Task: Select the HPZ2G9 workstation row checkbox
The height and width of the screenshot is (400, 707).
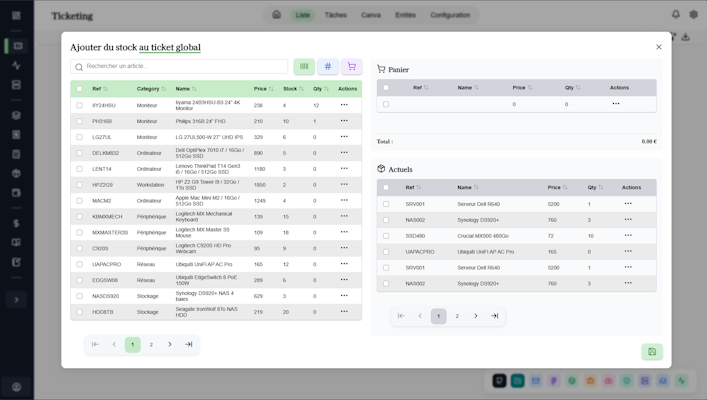Action: point(80,185)
